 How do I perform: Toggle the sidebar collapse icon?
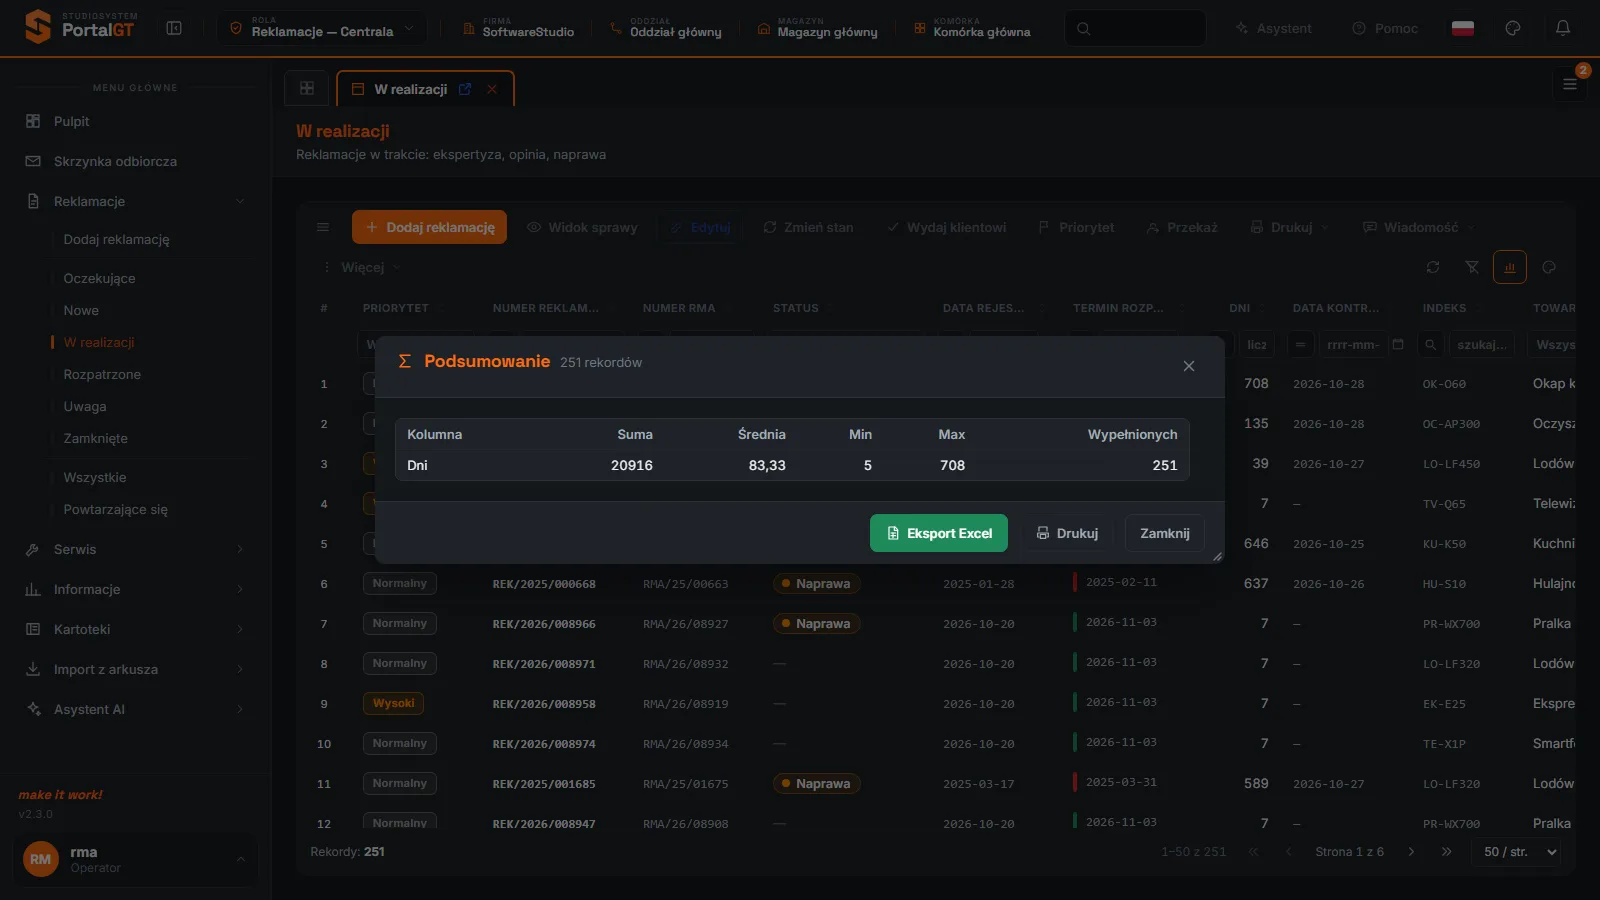(x=174, y=28)
